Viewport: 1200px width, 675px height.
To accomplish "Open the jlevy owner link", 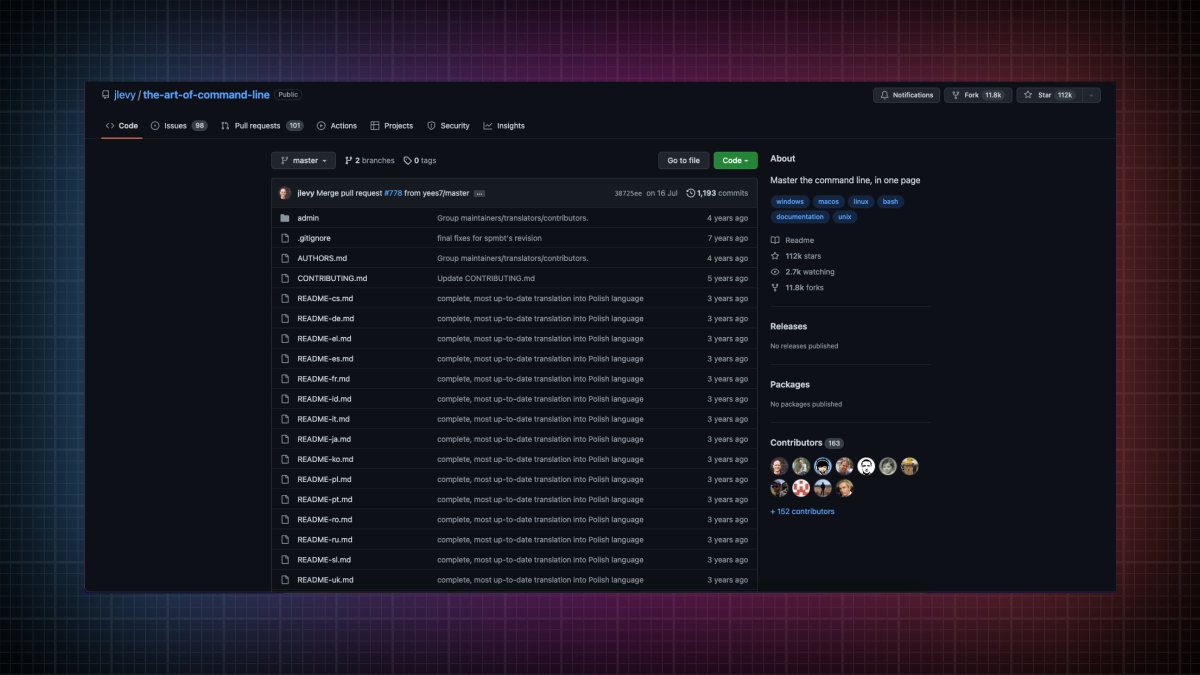I will click(x=123, y=95).
